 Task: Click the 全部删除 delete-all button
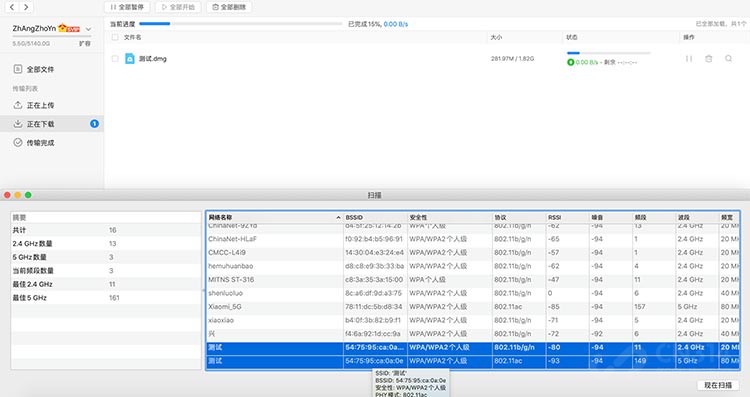pos(230,7)
